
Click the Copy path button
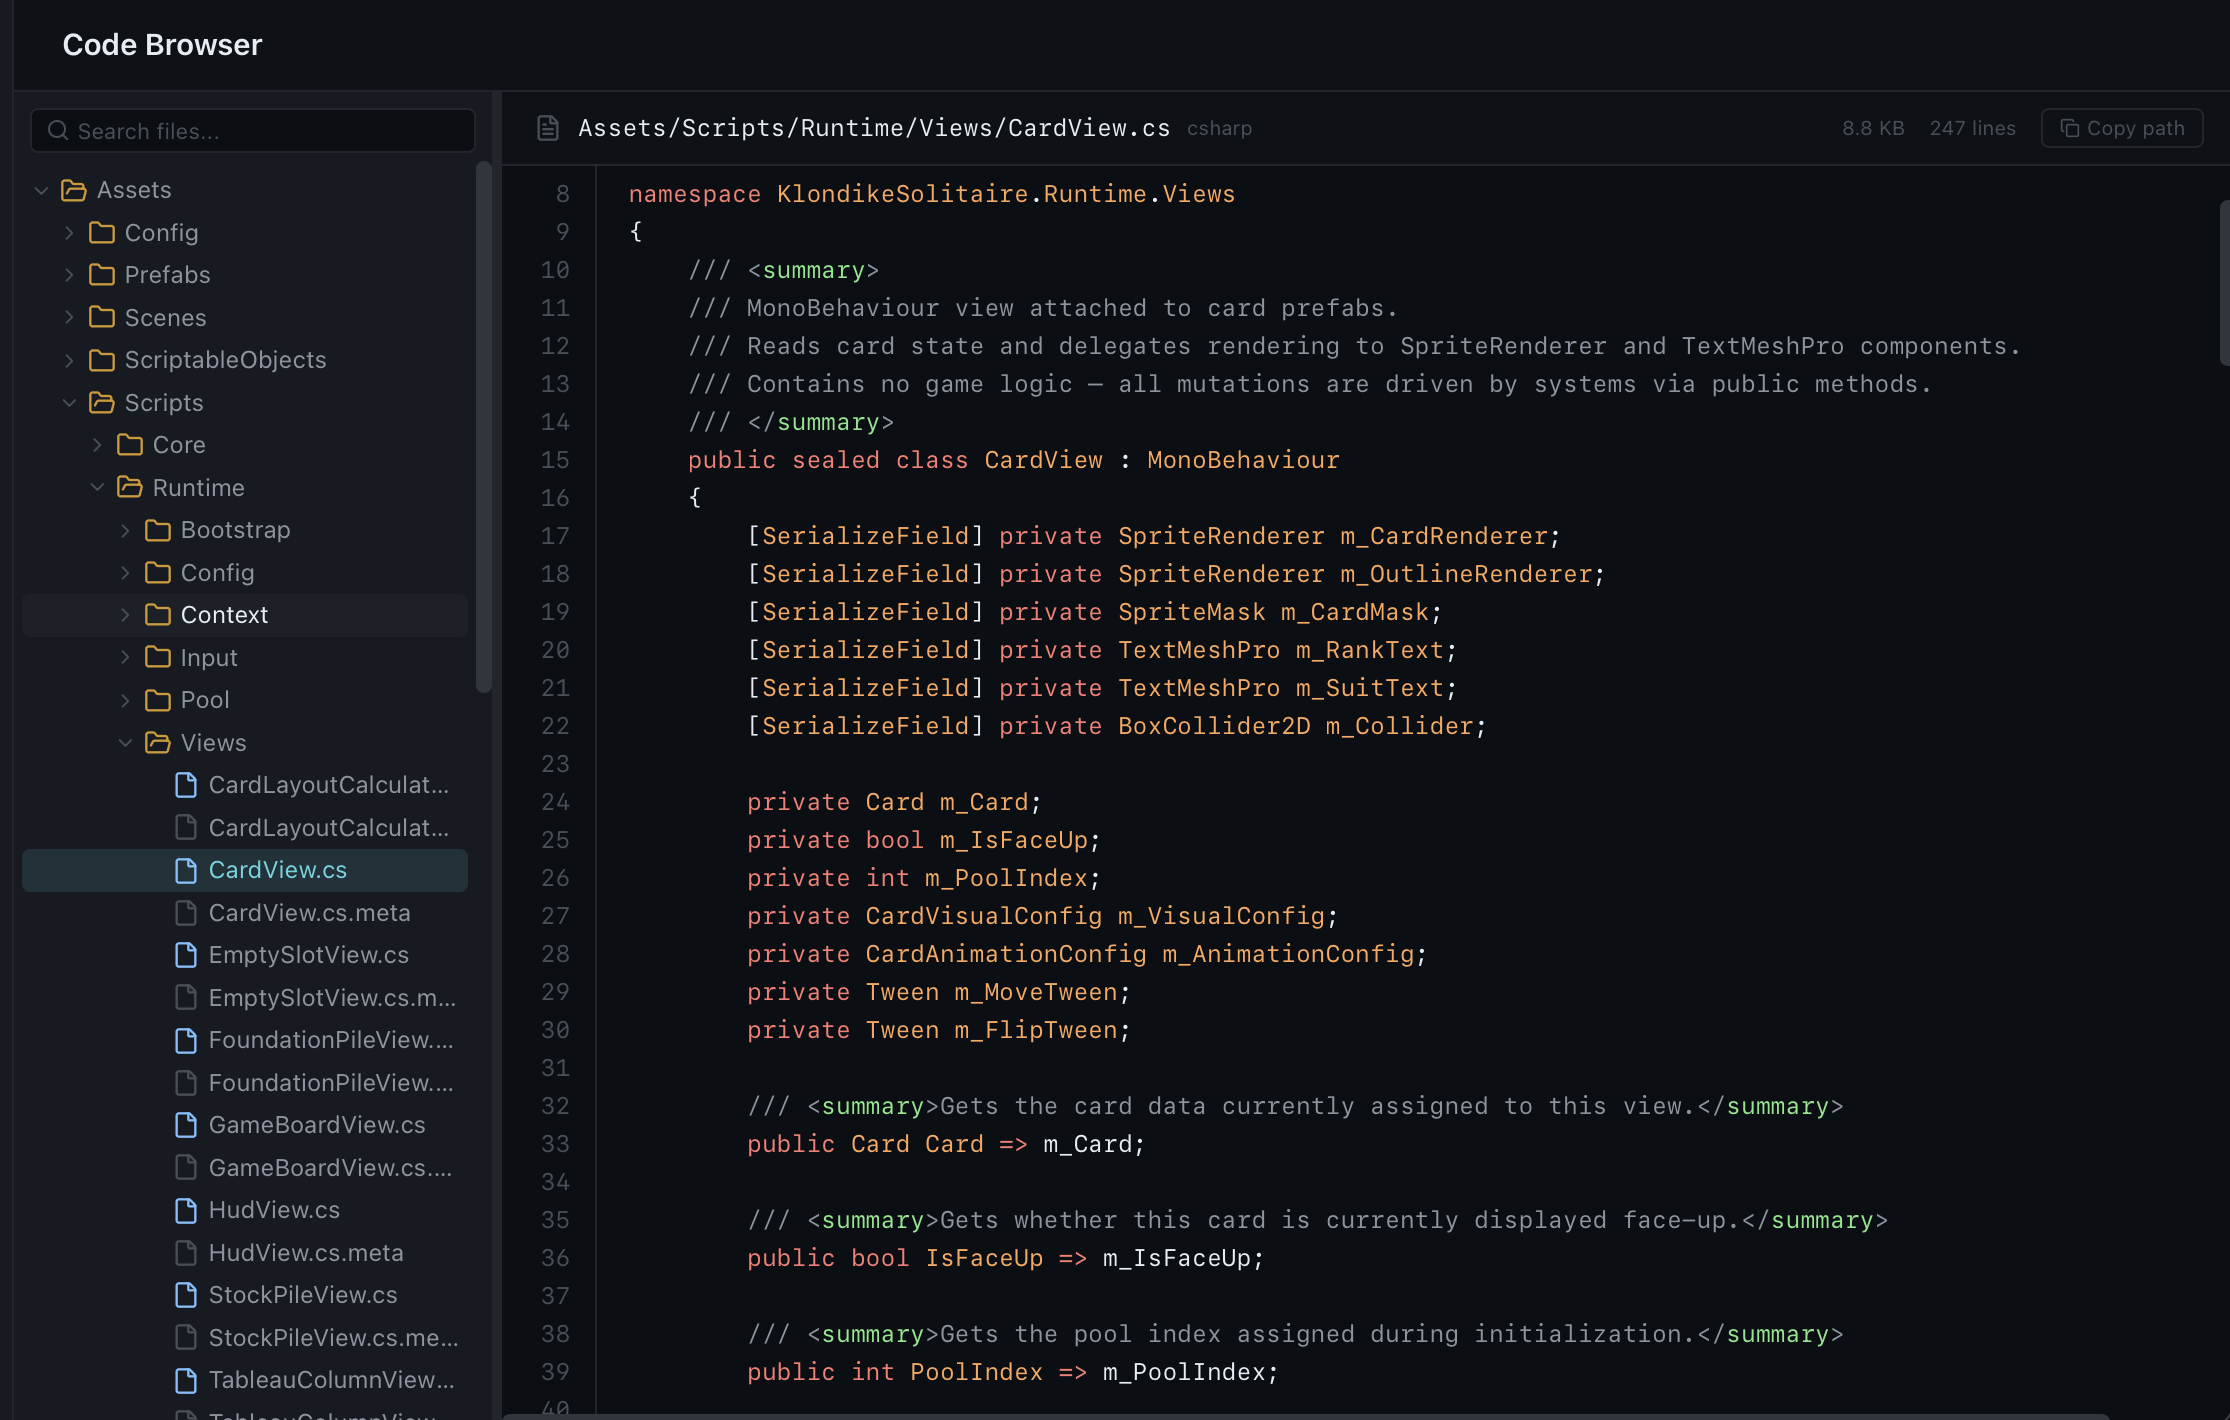(x=2121, y=127)
